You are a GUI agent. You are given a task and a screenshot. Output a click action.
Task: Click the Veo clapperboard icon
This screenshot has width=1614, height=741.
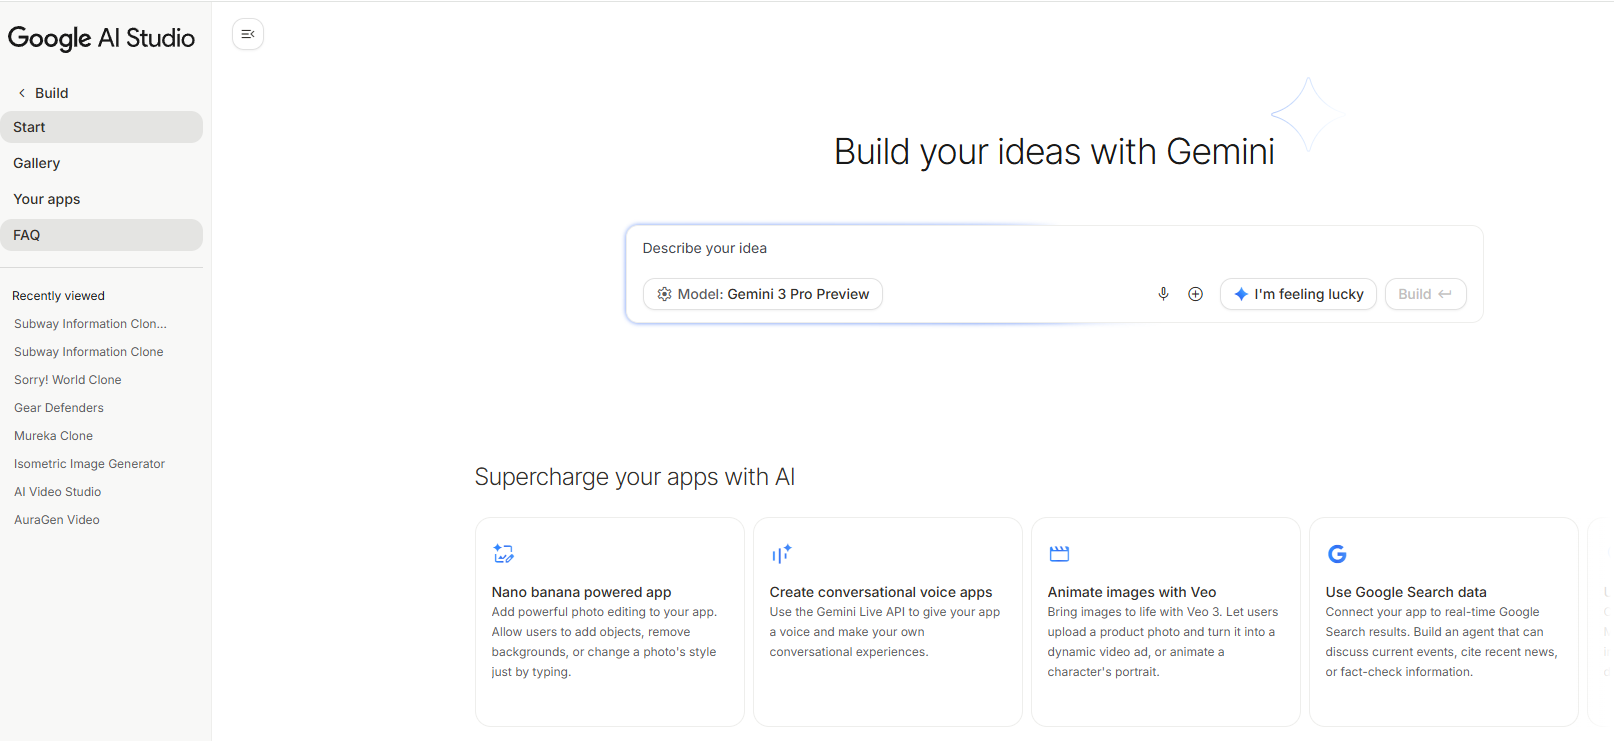tap(1059, 553)
